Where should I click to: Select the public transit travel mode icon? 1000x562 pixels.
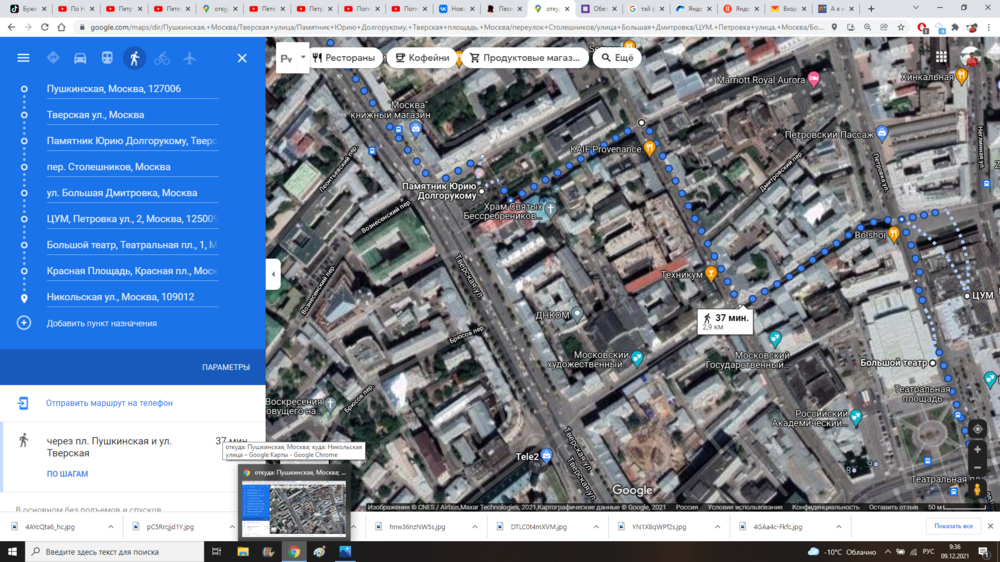click(x=107, y=58)
